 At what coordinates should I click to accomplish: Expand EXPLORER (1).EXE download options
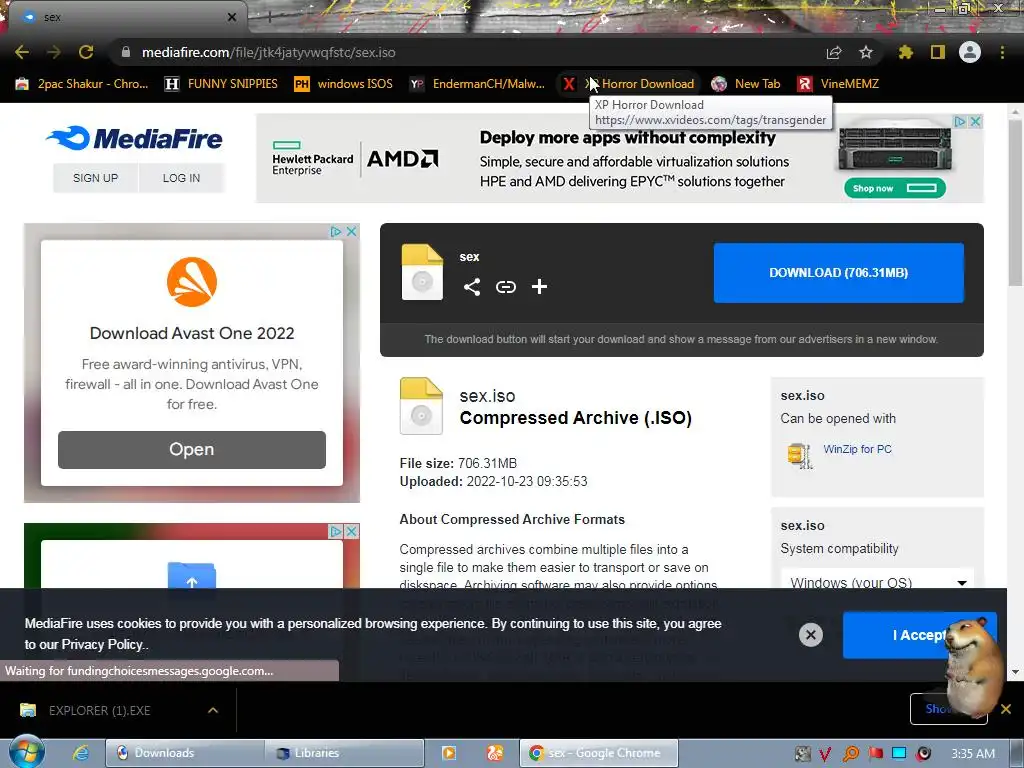pos(213,710)
